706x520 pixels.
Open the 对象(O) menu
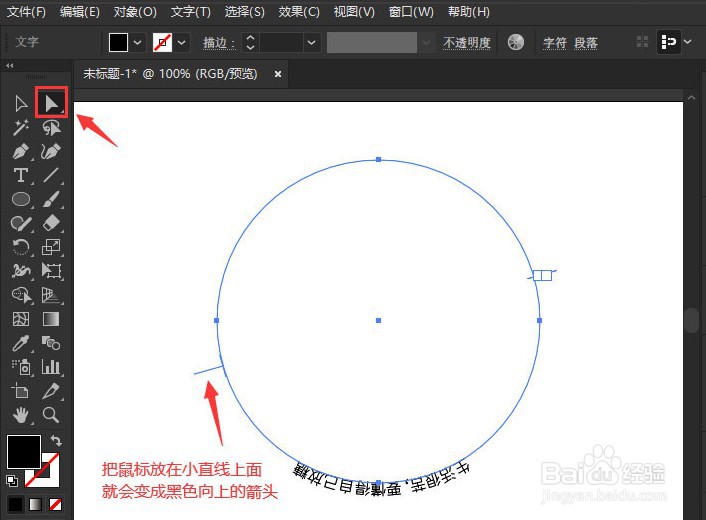tap(135, 12)
